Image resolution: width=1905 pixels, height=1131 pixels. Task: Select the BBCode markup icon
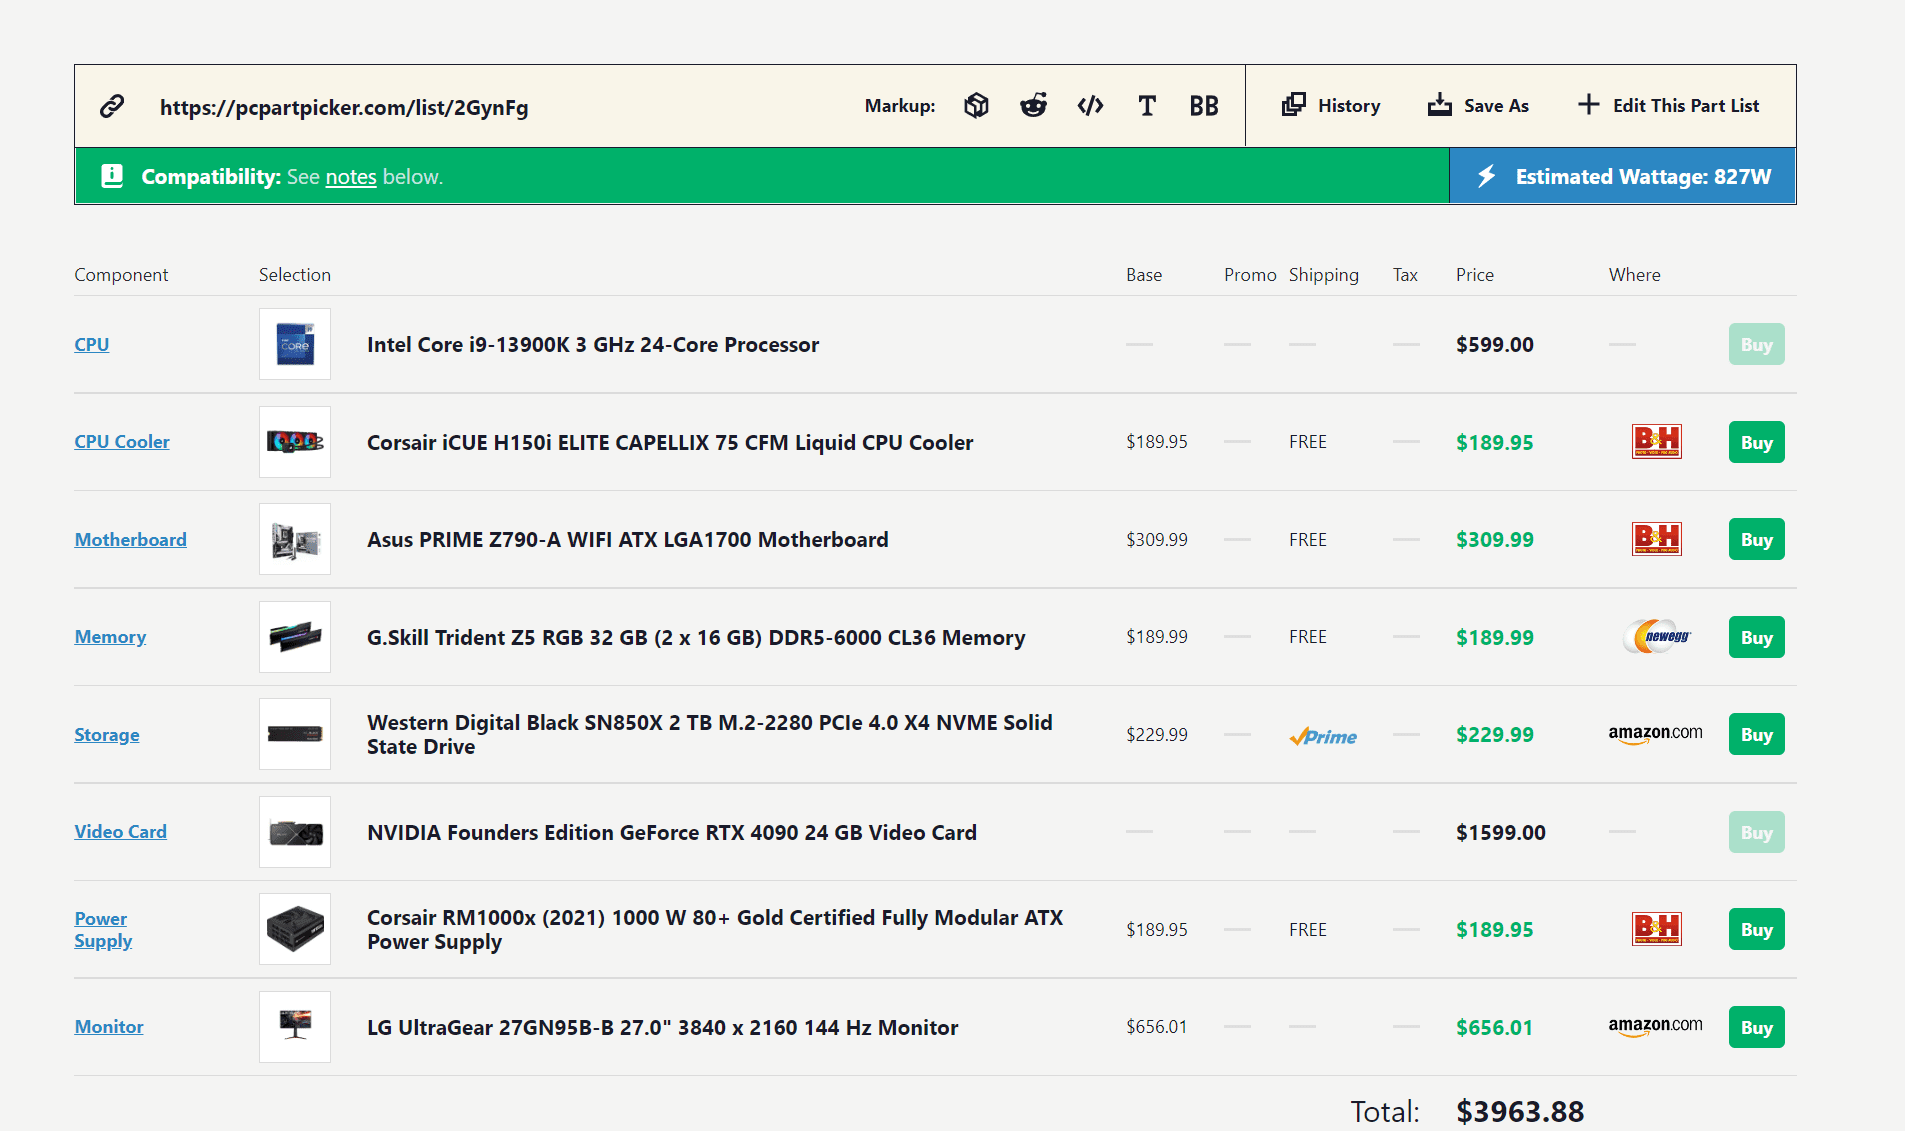(1204, 106)
